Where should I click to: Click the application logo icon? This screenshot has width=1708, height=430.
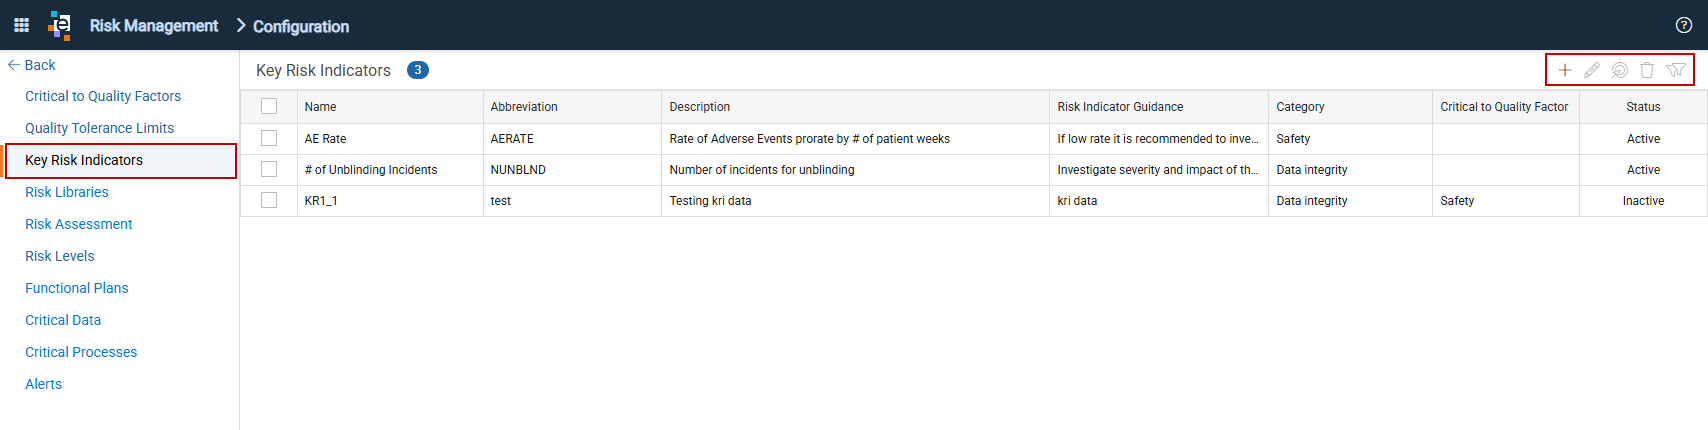tap(60, 25)
